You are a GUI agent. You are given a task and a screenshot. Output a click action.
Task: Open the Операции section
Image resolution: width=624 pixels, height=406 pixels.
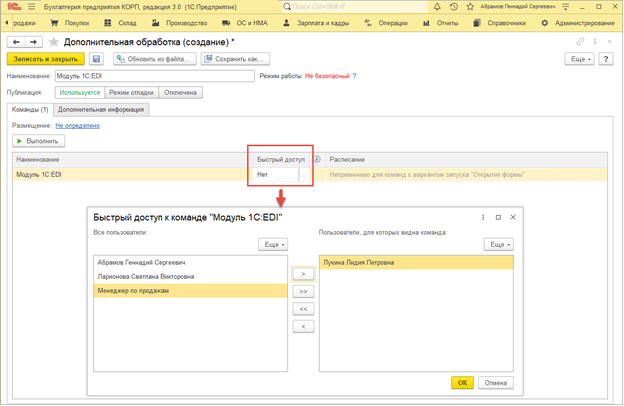coord(386,23)
